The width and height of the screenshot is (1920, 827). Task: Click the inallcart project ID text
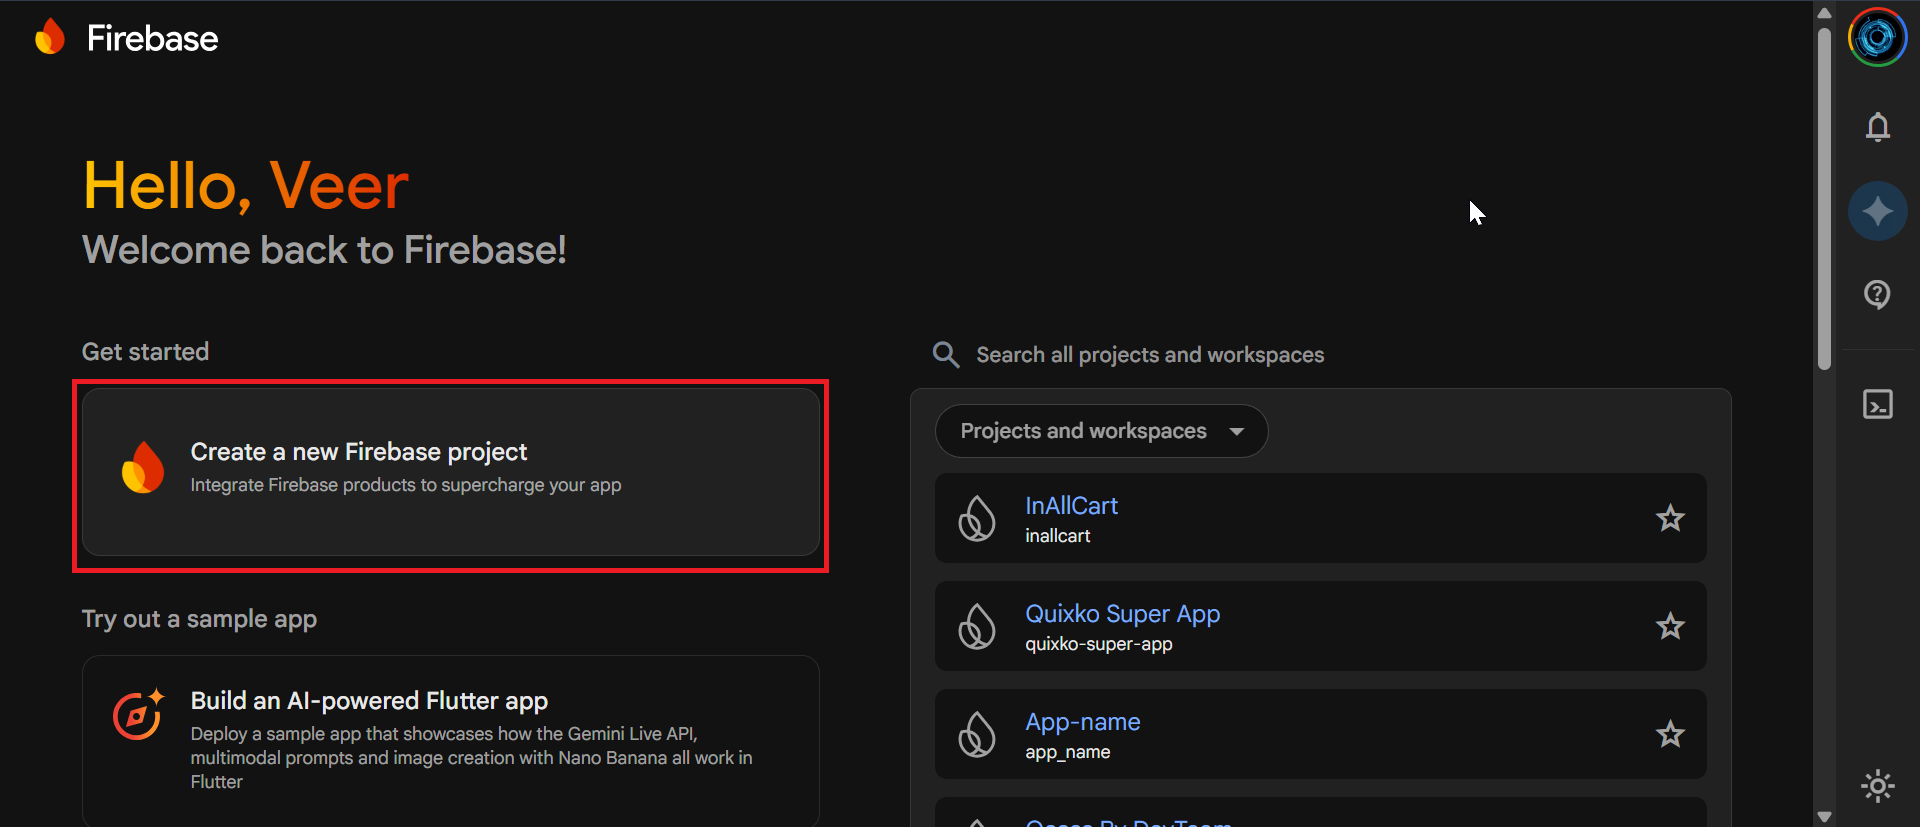click(1057, 536)
